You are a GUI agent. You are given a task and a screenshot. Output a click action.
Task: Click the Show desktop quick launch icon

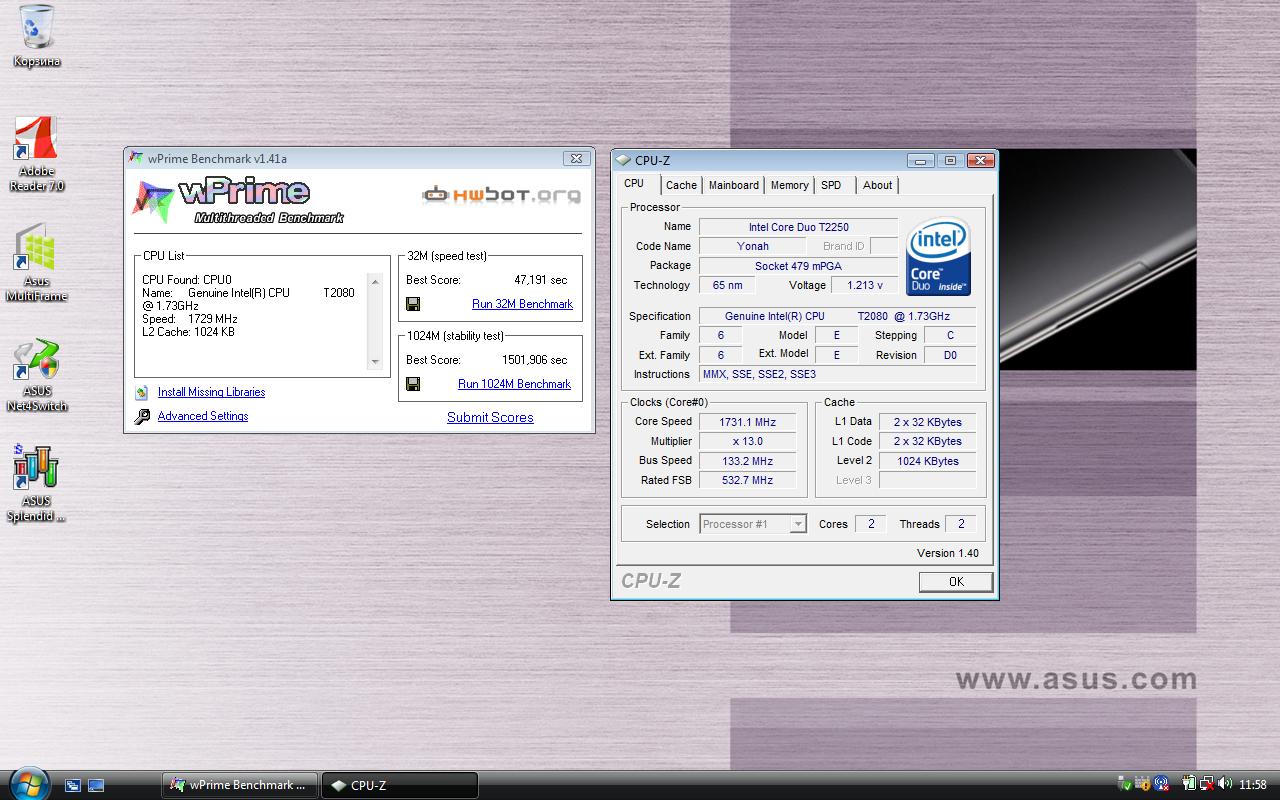click(96, 785)
